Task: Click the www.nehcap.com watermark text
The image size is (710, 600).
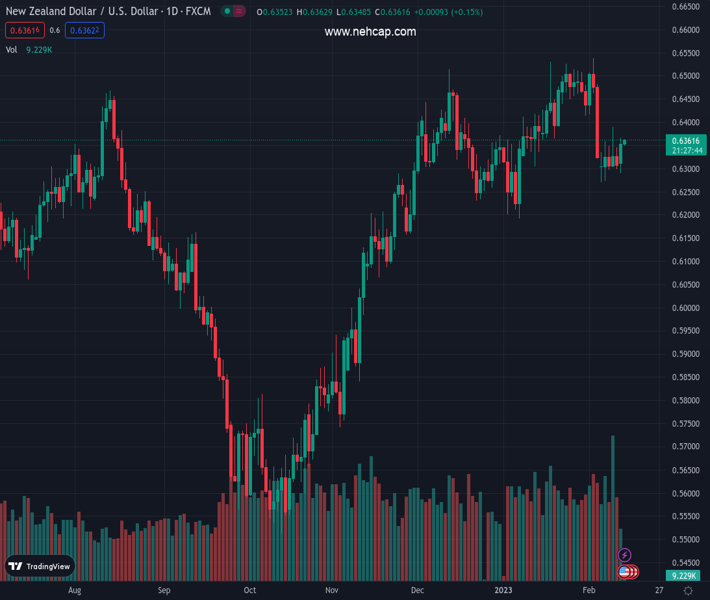Action: [x=370, y=32]
